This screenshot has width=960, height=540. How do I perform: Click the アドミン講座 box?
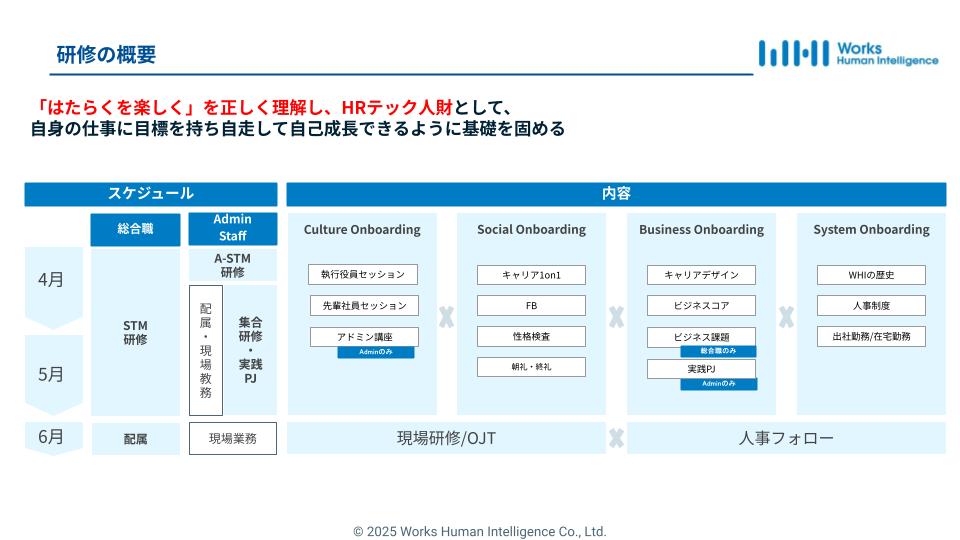[x=364, y=337]
